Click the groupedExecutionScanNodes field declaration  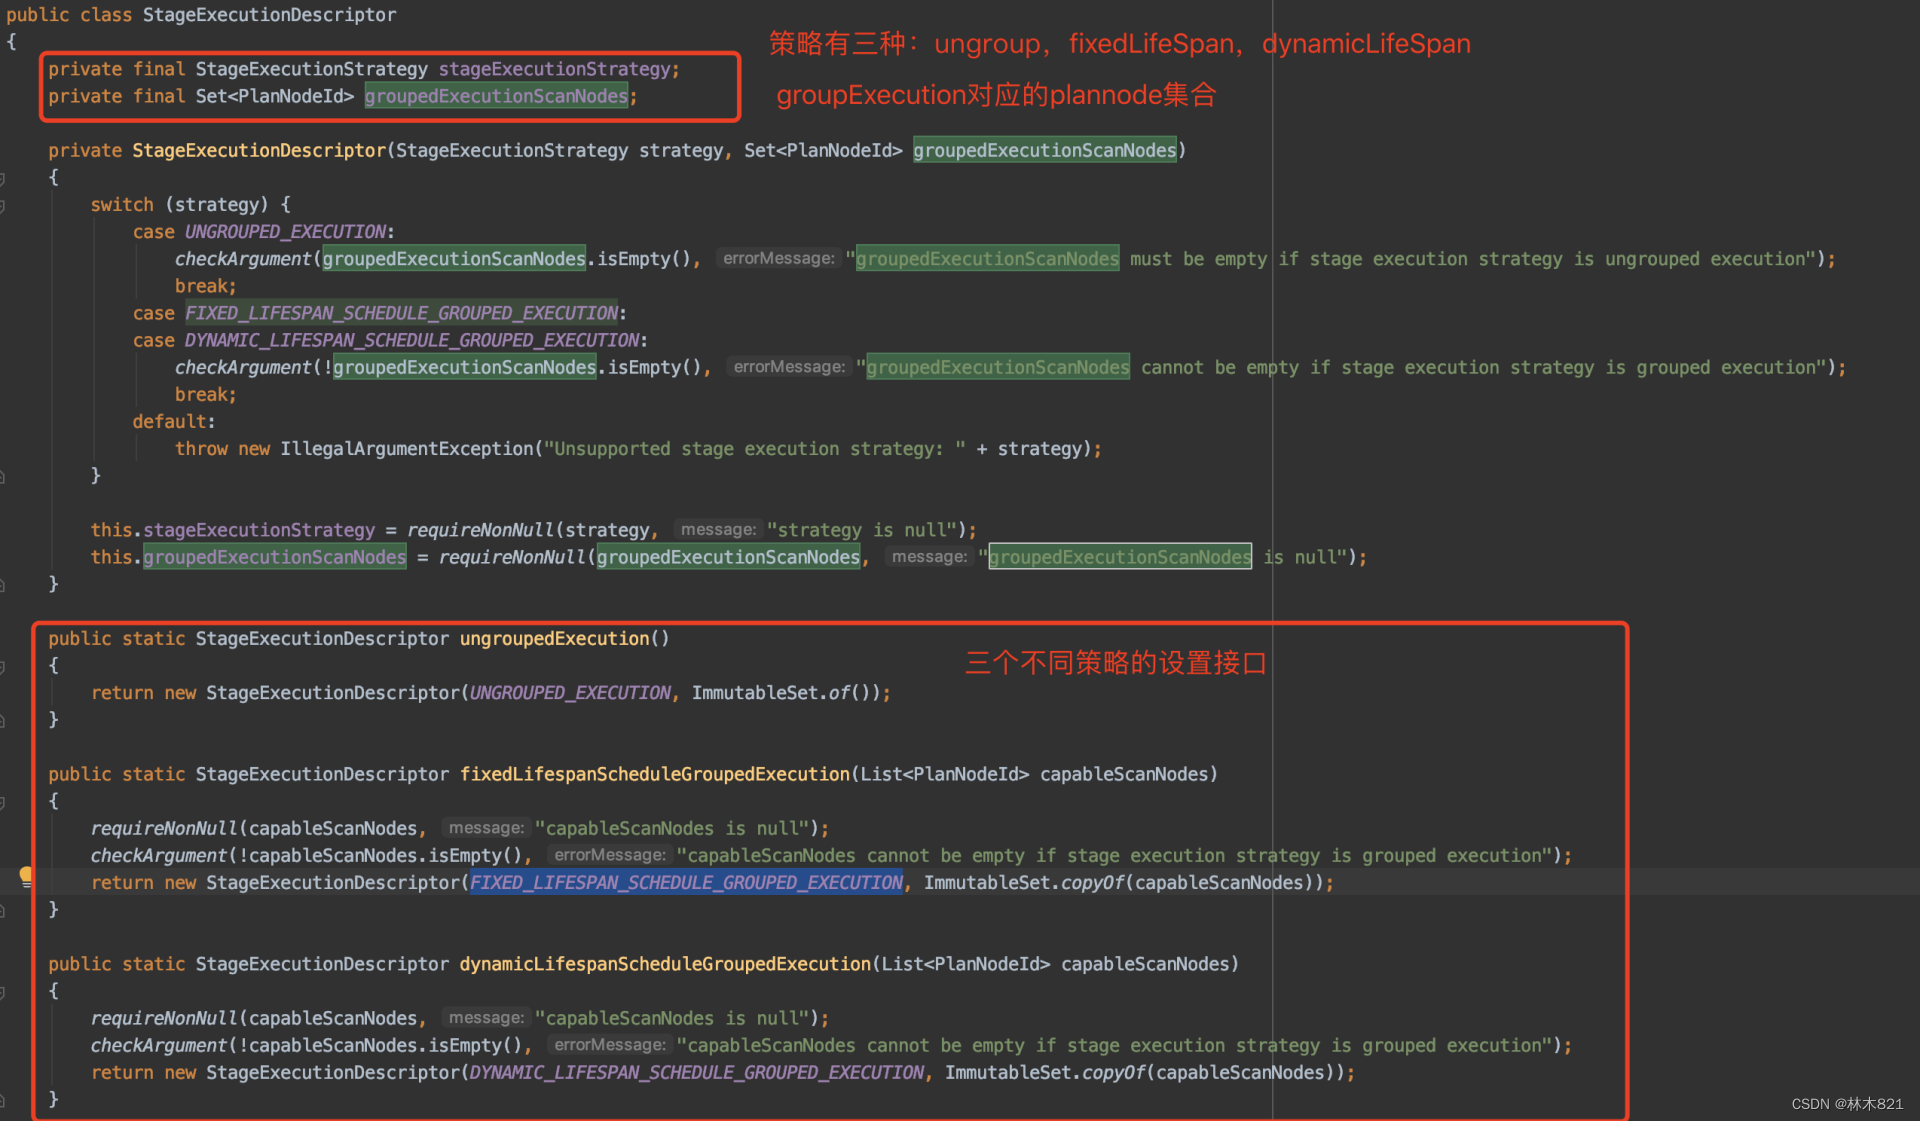point(496,96)
